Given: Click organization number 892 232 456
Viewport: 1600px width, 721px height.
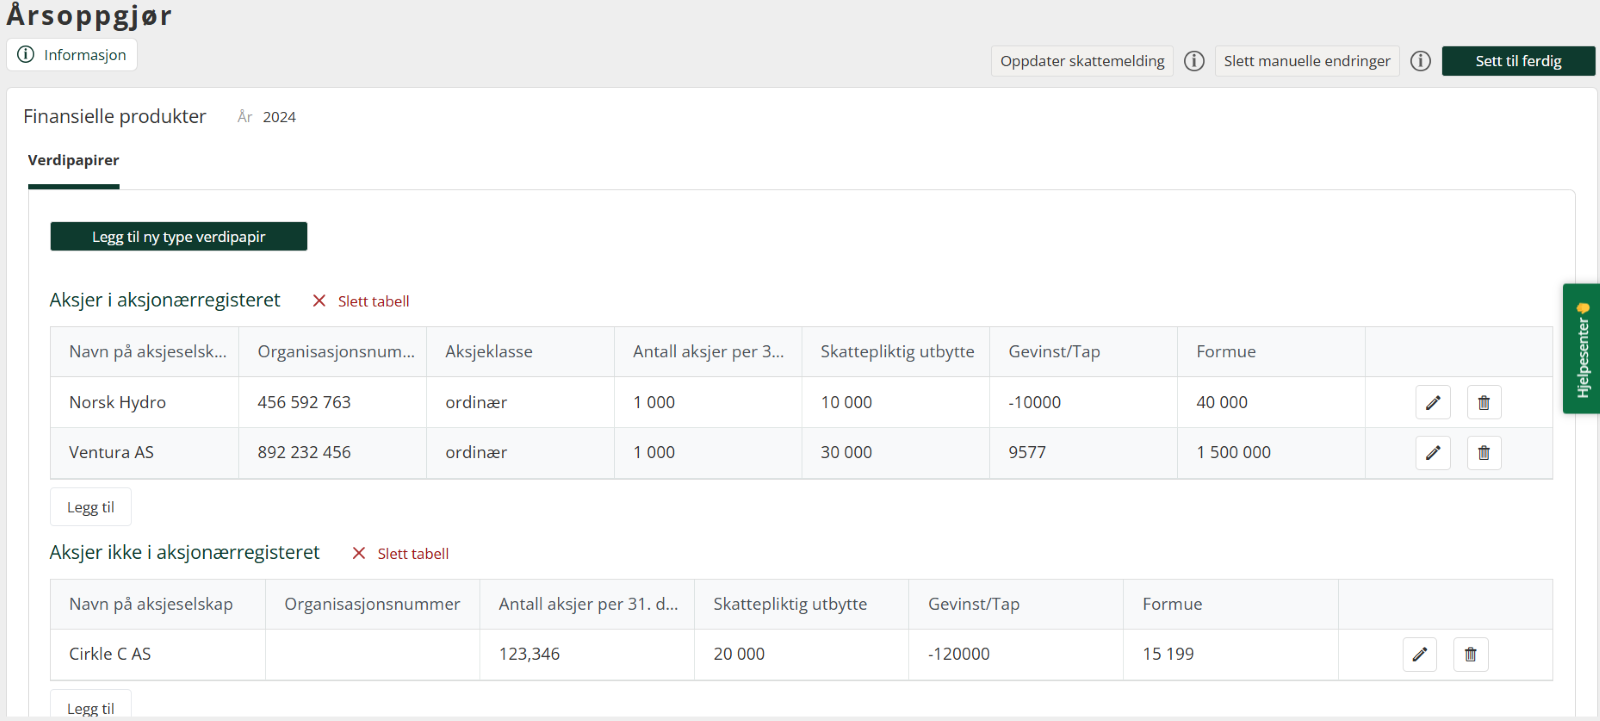Looking at the screenshot, I should pyautogui.click(x=304, y=453).
